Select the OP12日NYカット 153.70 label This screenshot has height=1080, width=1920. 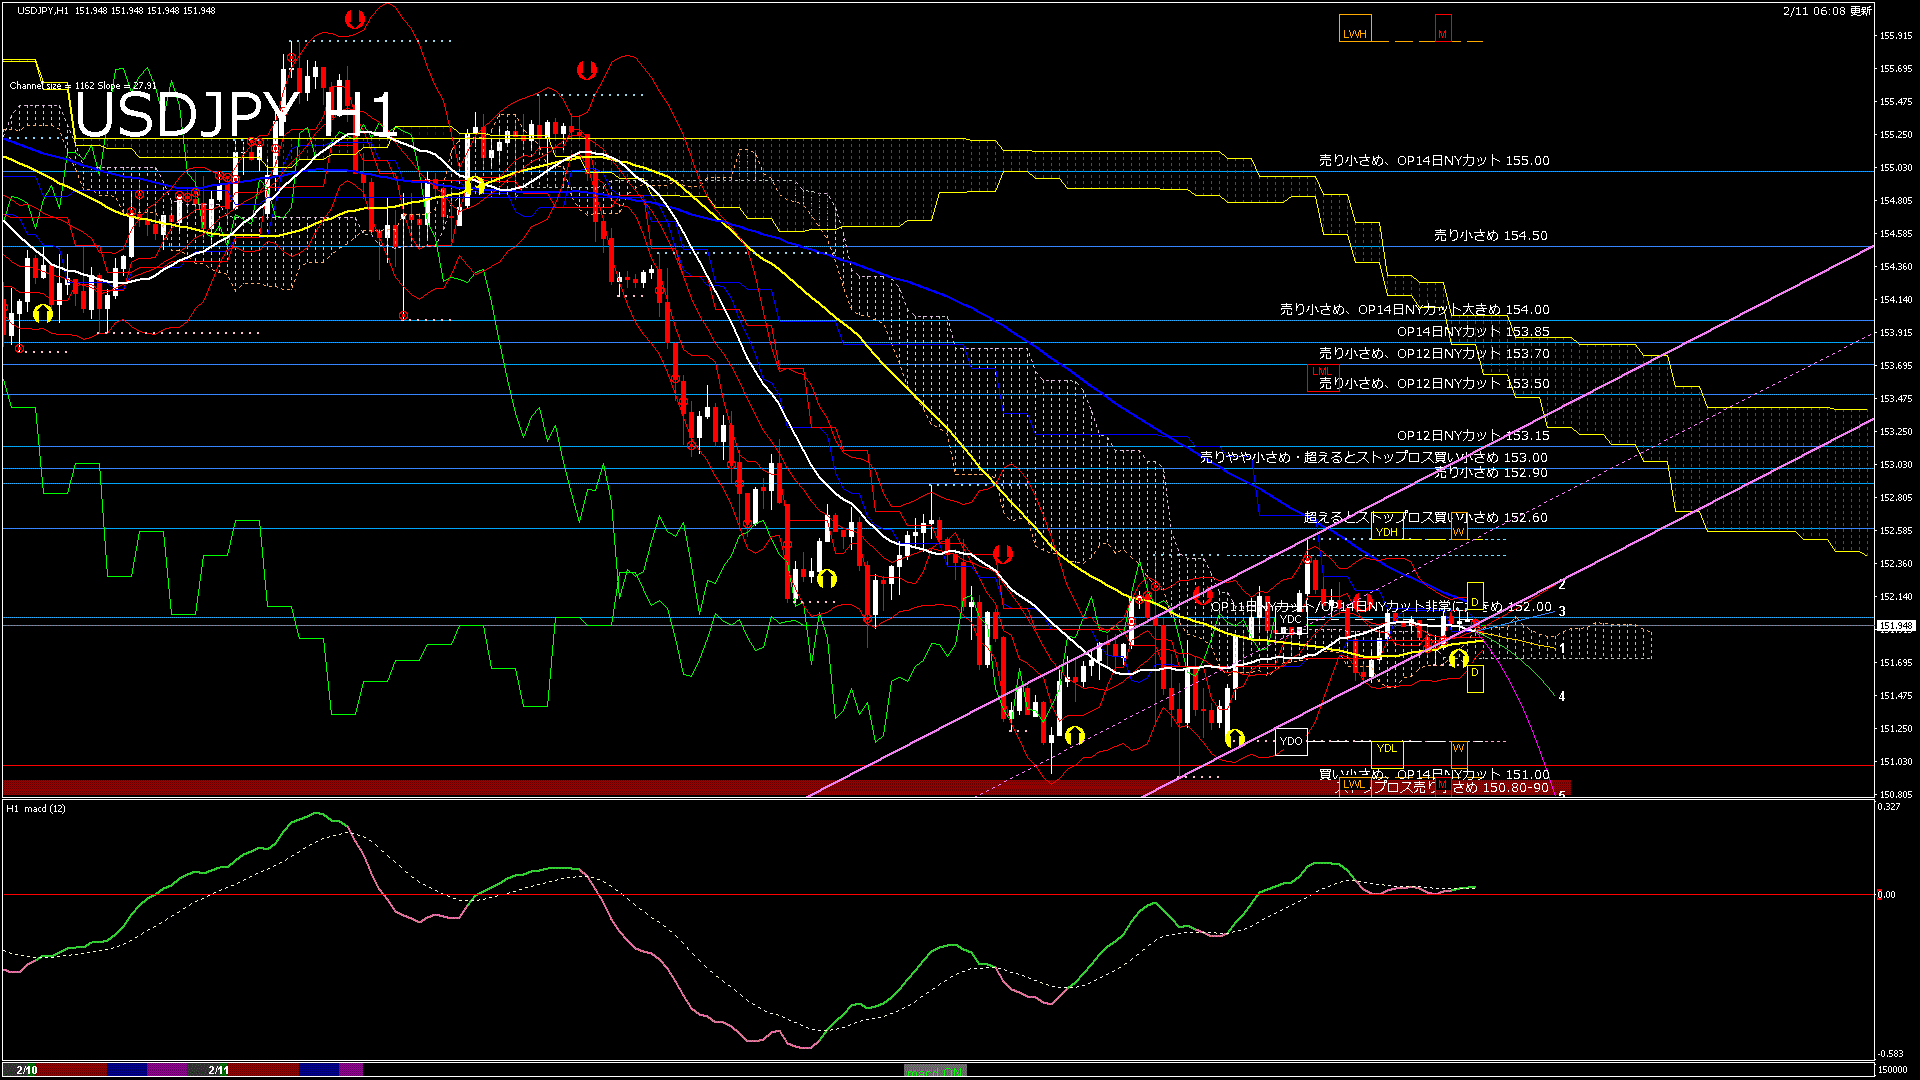point(1434,354)
